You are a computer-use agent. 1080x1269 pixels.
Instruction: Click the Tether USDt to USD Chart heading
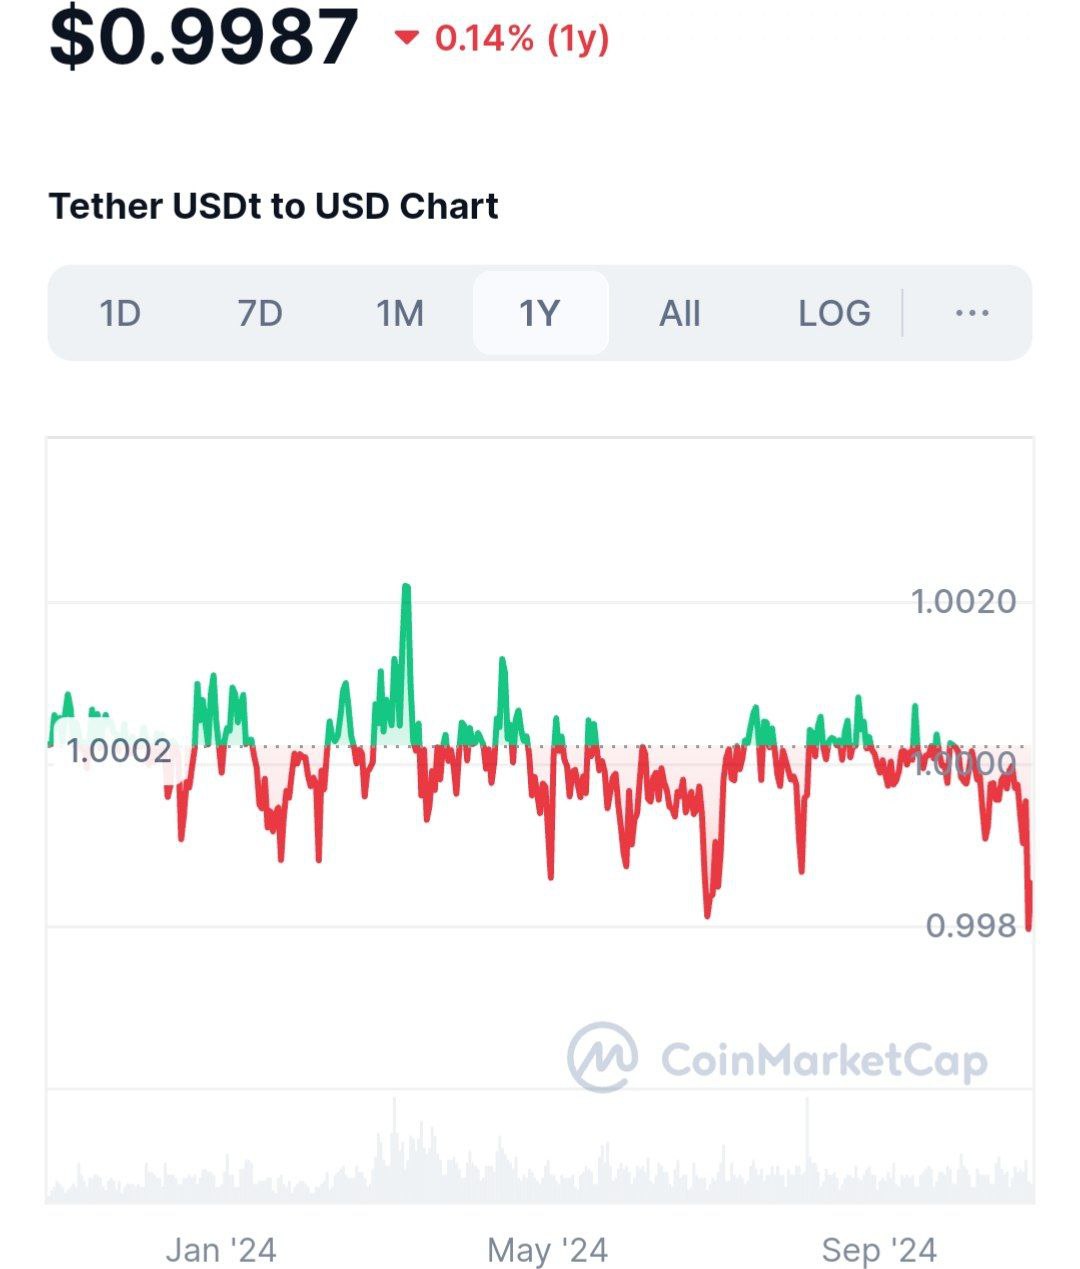273,206
